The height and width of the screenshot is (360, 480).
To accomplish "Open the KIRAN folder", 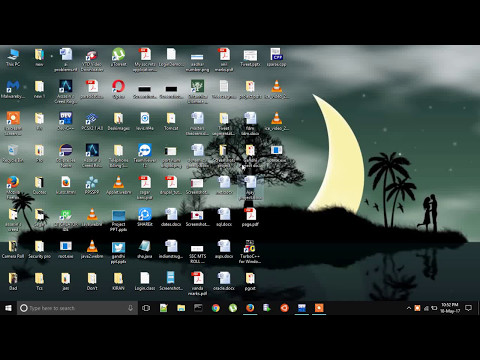I will tap(118, 281).
